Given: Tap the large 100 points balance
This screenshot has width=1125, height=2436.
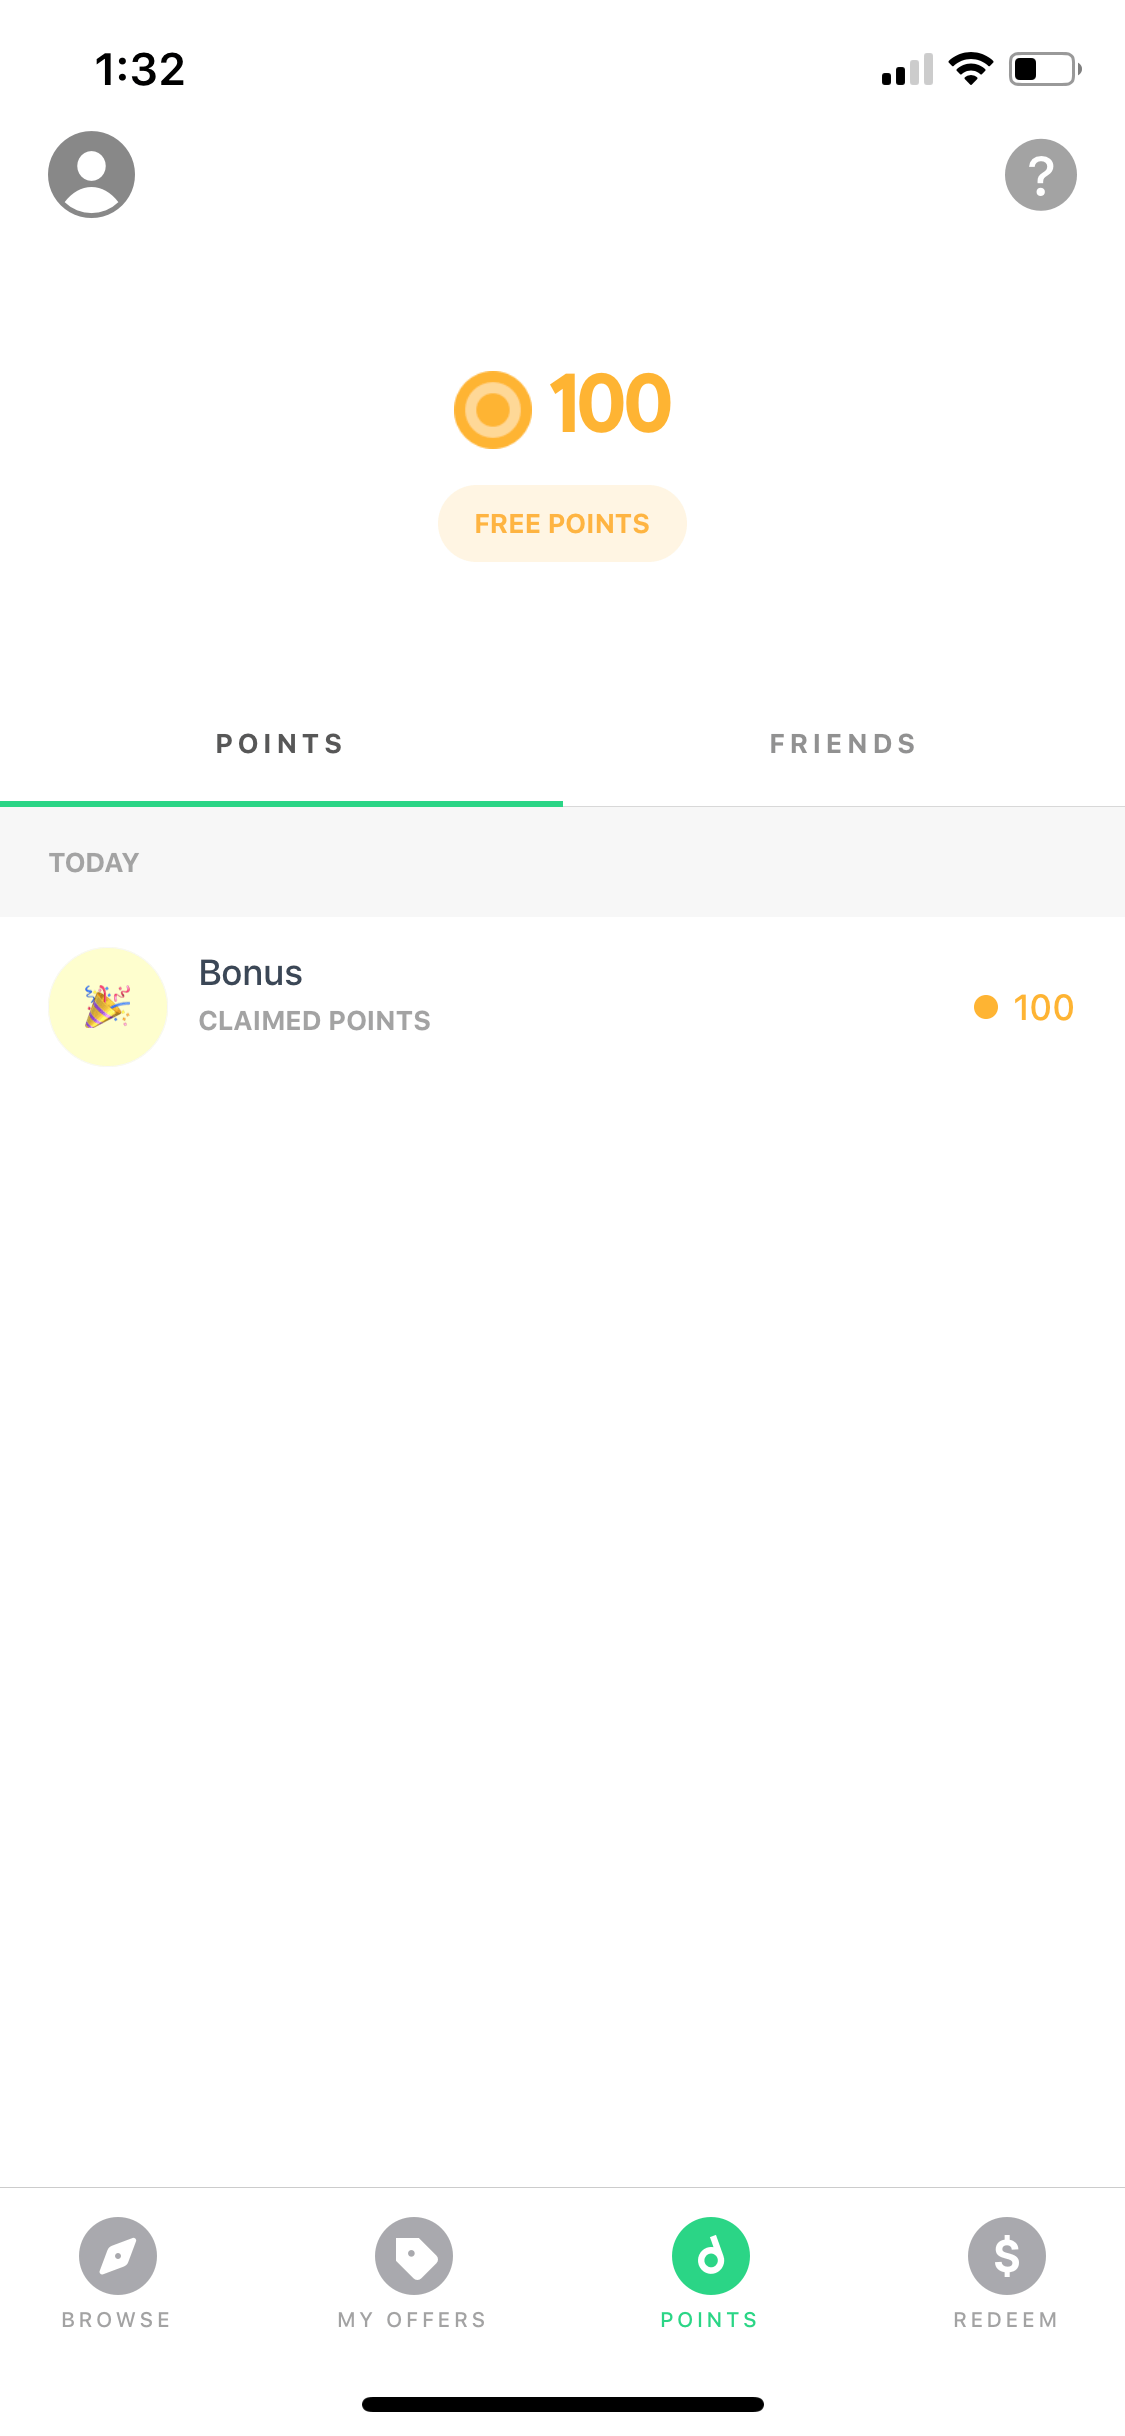Looking at the screenshot, I should coord(610,404).
